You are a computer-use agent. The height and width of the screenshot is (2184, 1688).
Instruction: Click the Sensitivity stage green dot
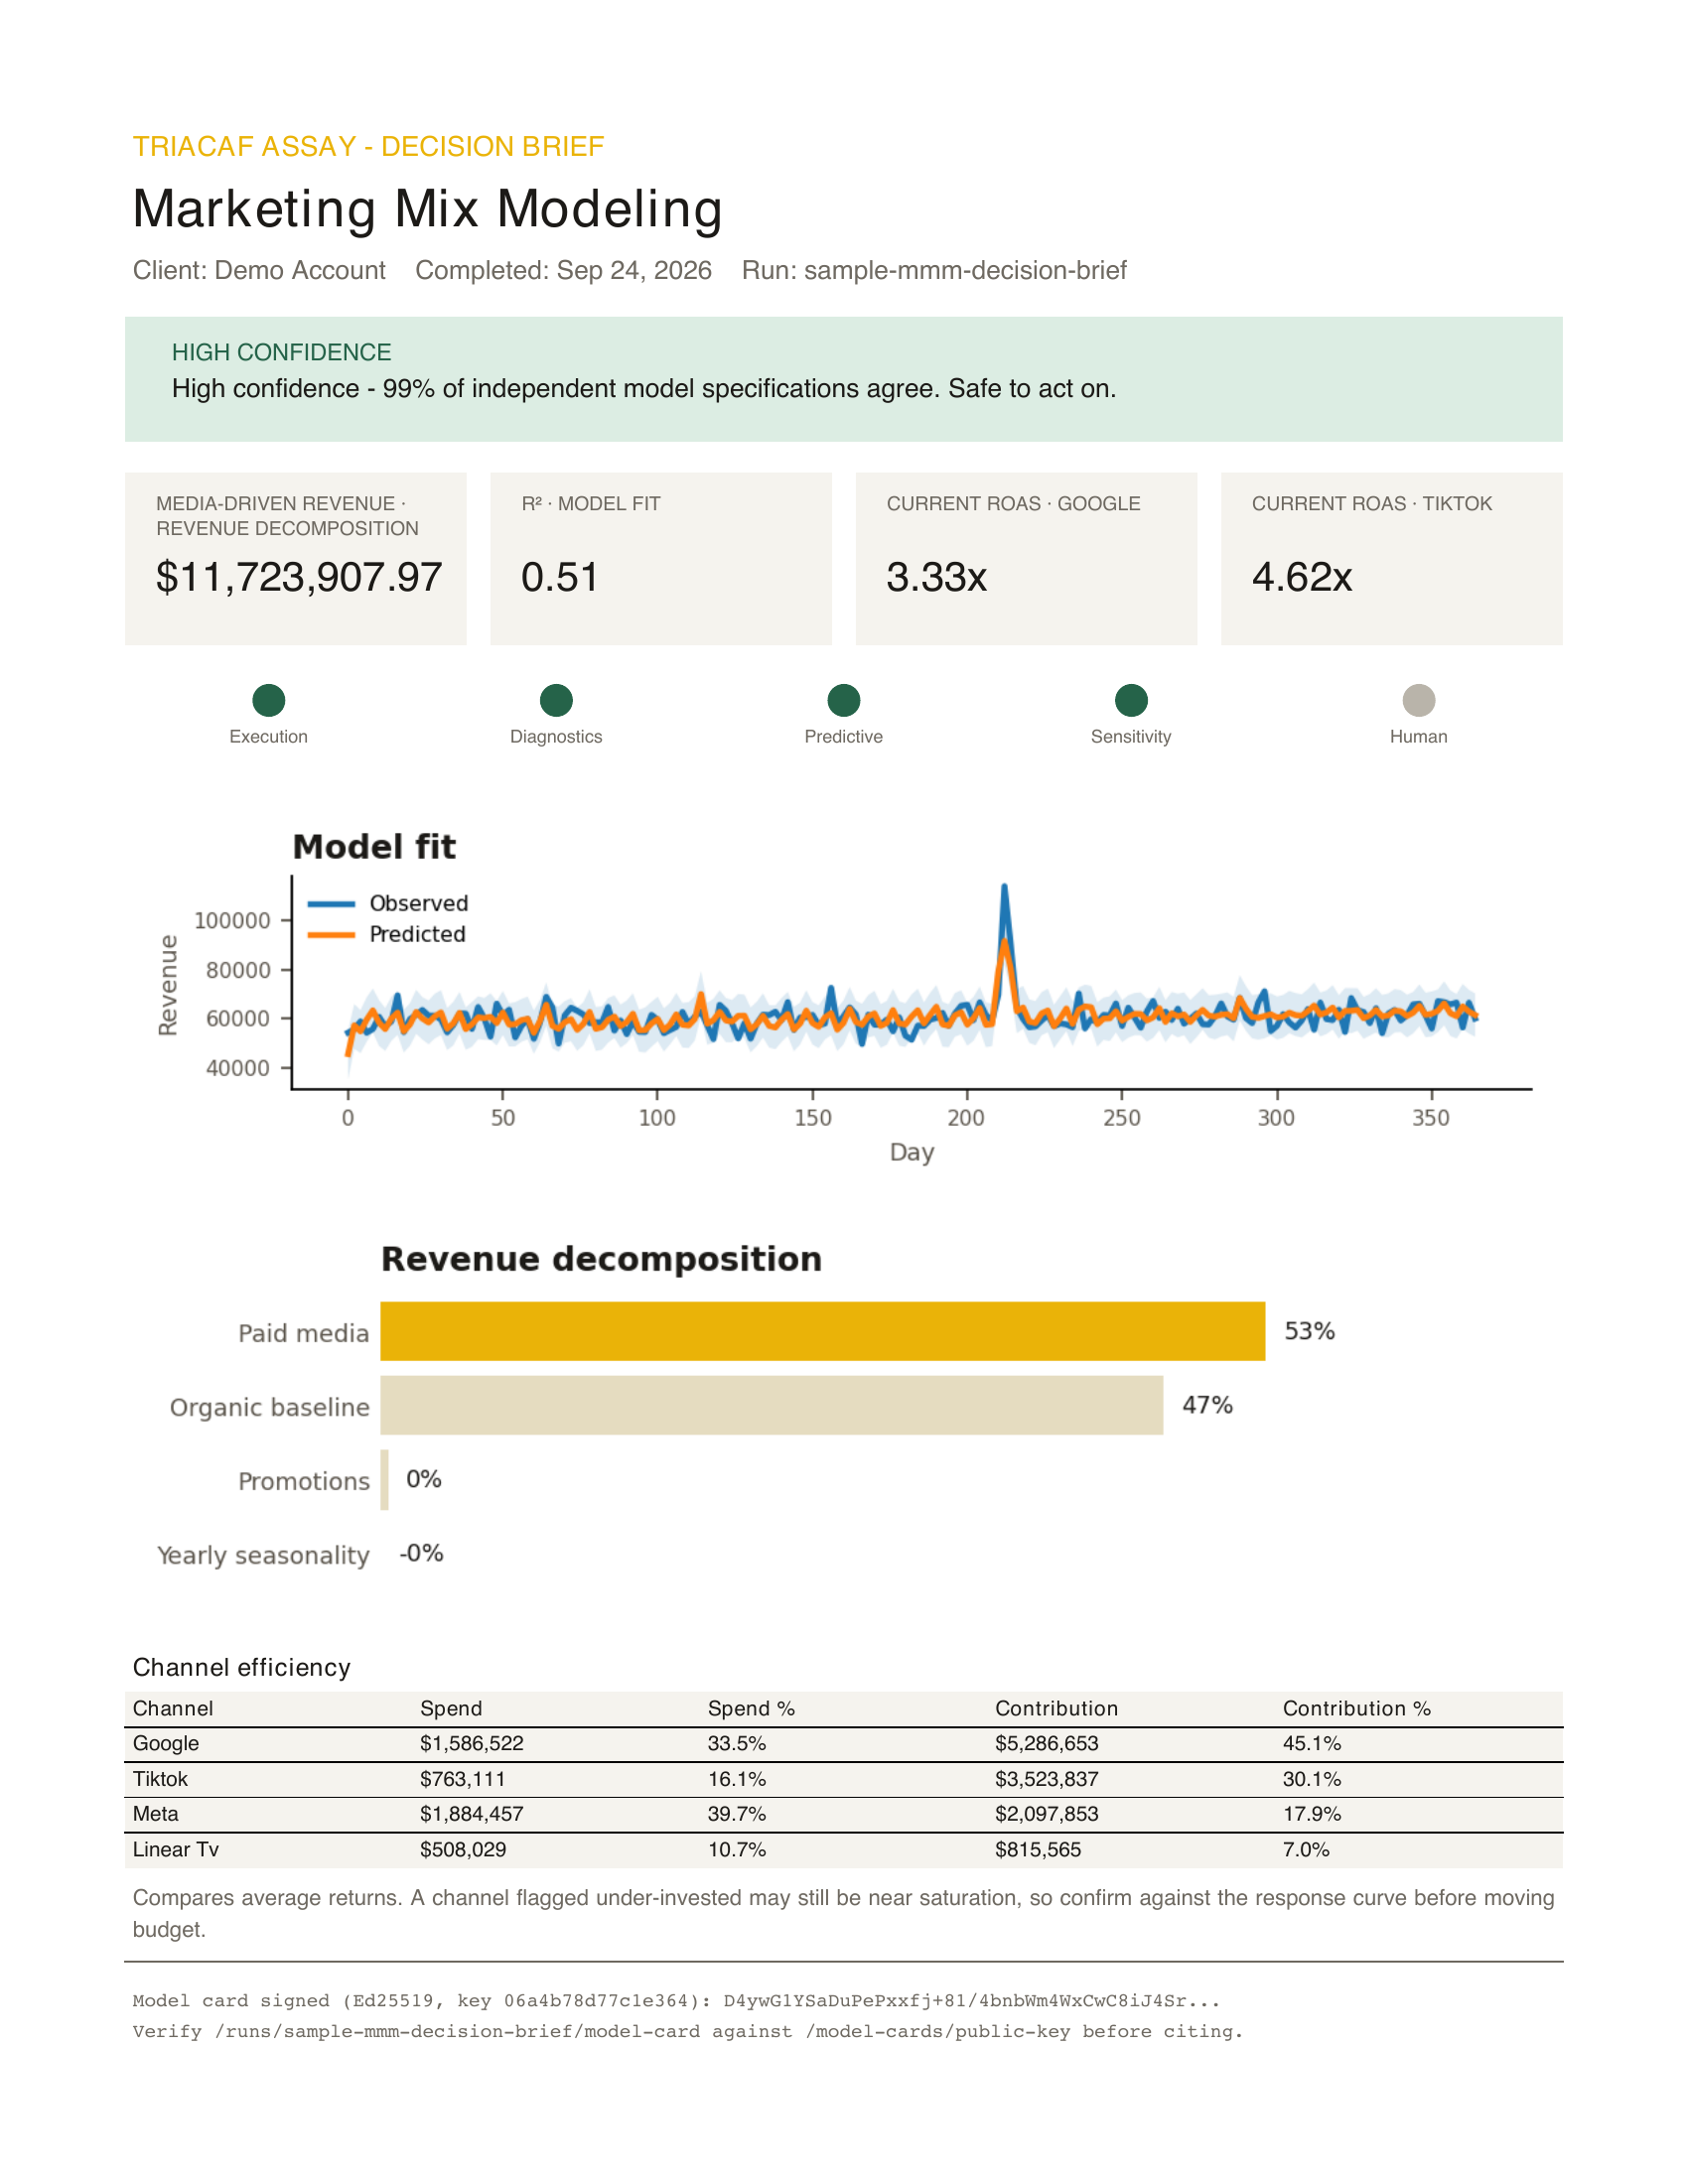click(x=1131, y=700)
